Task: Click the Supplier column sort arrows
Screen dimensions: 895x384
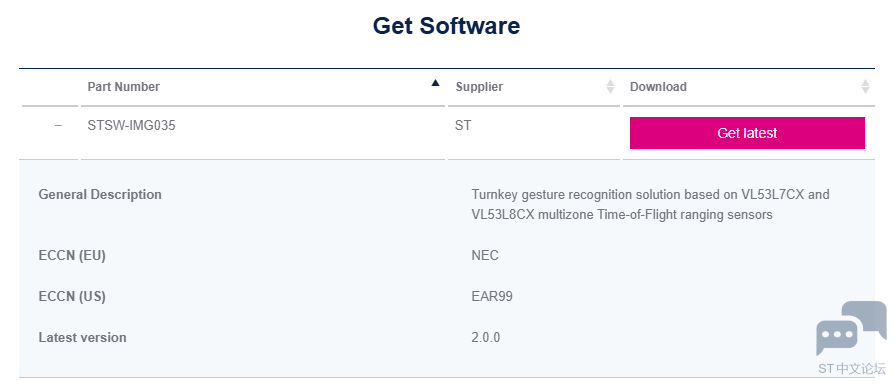Action: pos(610,87)
